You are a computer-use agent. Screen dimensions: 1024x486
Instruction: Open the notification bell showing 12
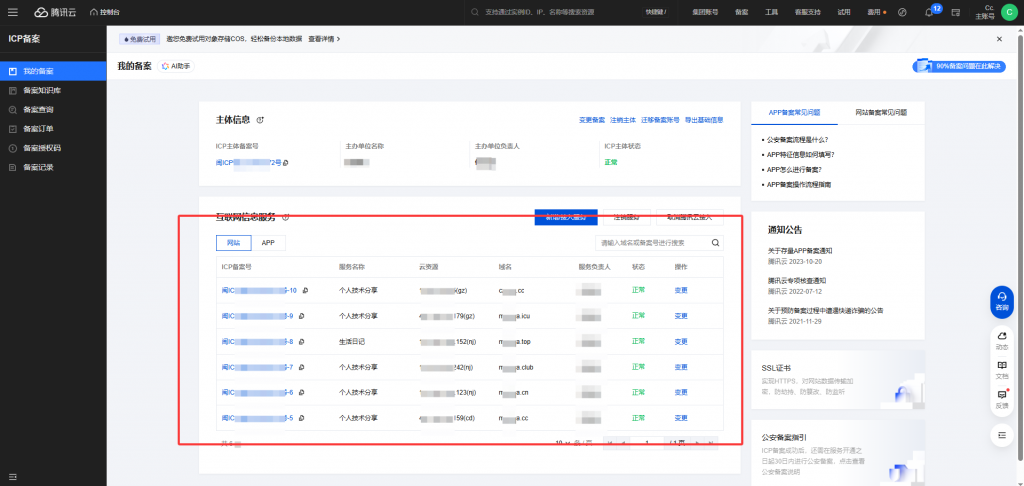(929, 12)
